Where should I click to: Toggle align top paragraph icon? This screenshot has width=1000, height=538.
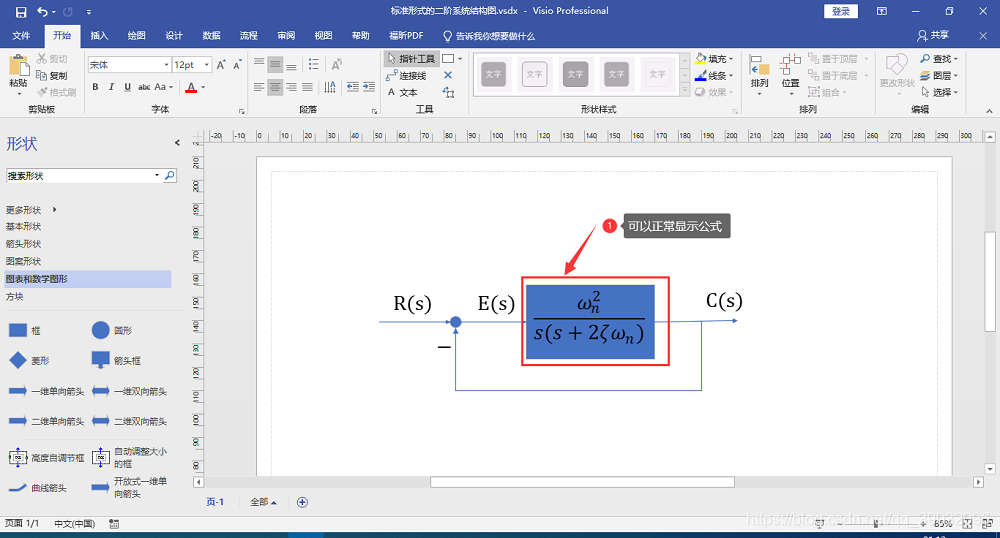coord(259,64)
